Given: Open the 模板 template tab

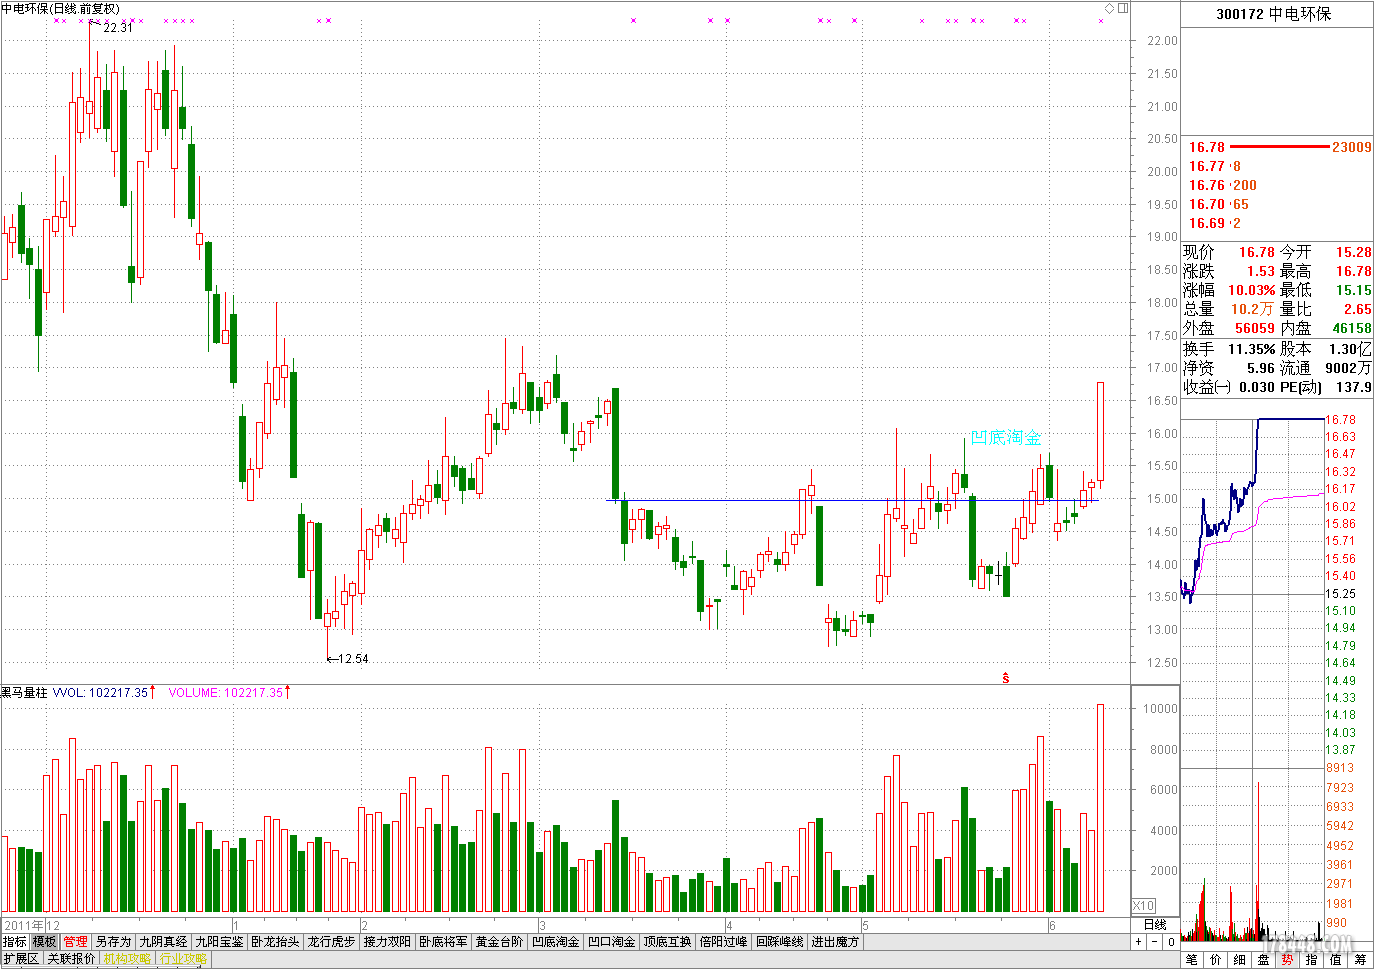Looking at the screenshot, I should click(45, 942).
